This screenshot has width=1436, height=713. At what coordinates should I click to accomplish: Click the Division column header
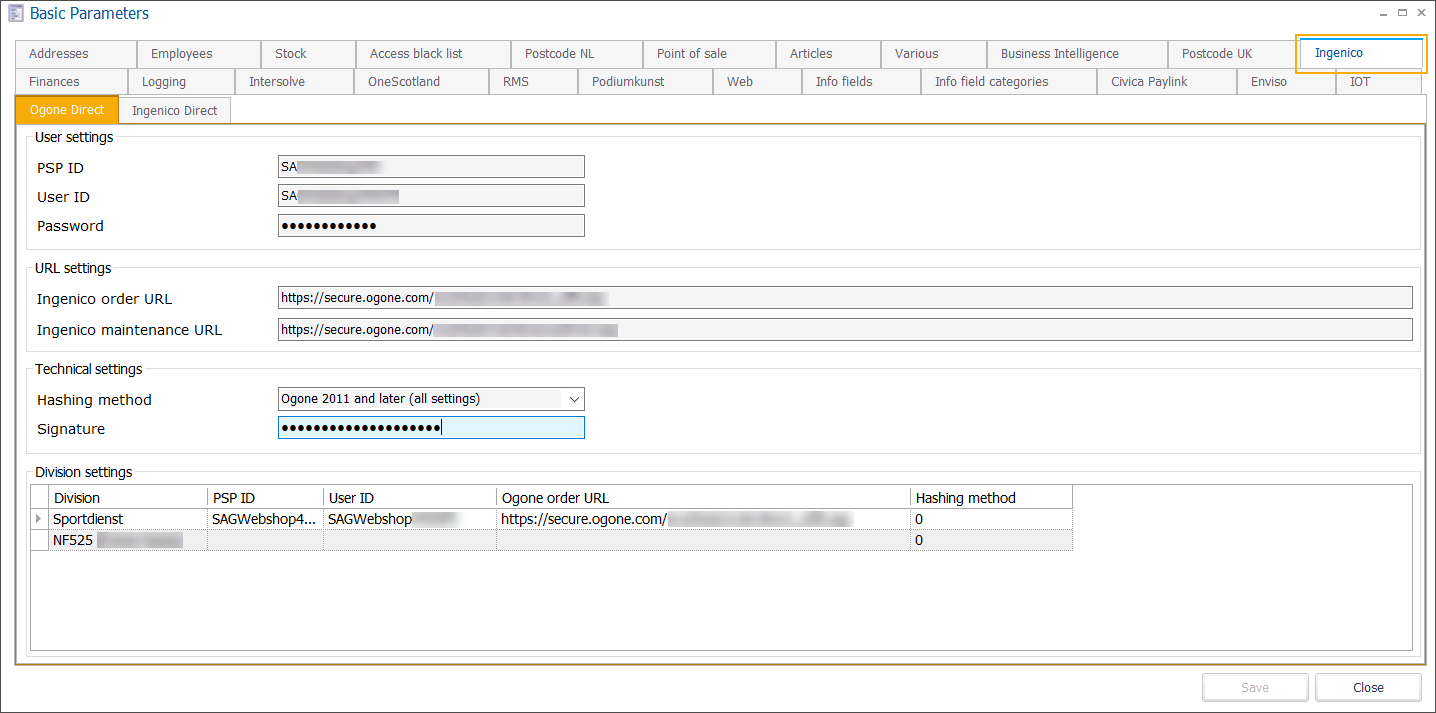128,497
